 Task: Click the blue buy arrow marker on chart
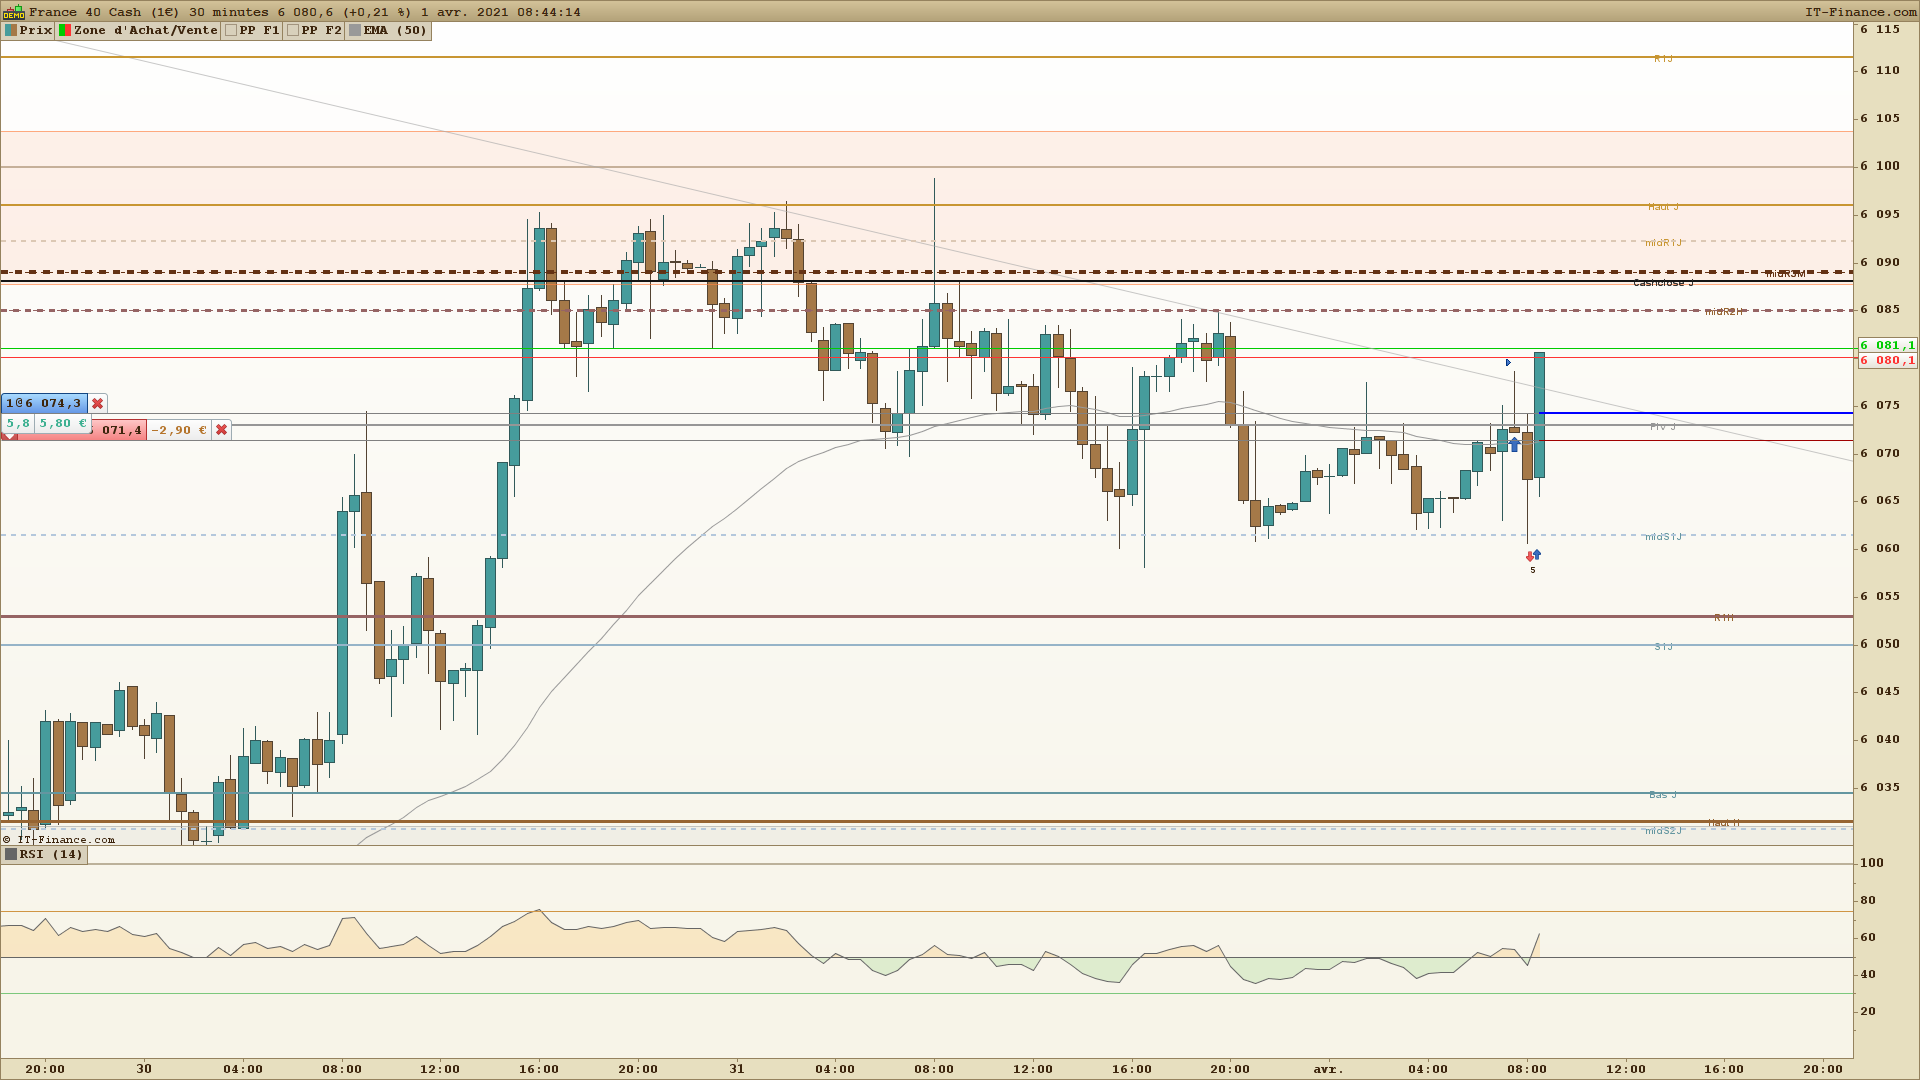(1514, 445)
